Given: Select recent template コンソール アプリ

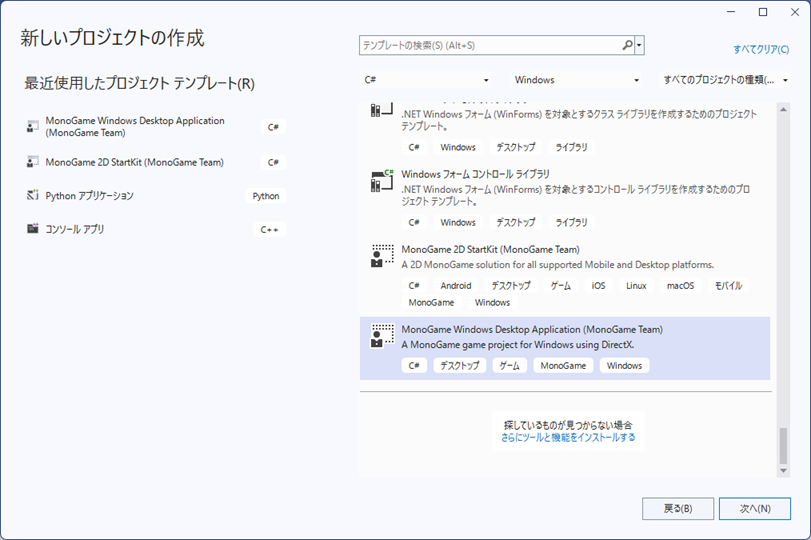Looking at the screenshot, I should tap(156, 229).
